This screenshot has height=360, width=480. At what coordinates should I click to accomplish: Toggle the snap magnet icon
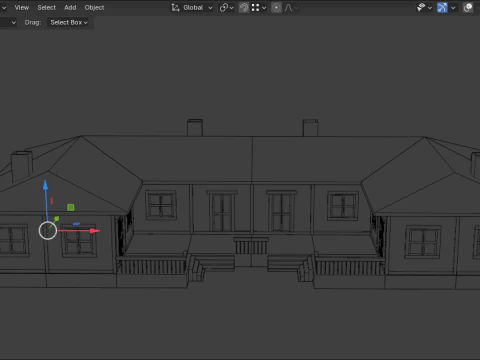coord(244,7)
